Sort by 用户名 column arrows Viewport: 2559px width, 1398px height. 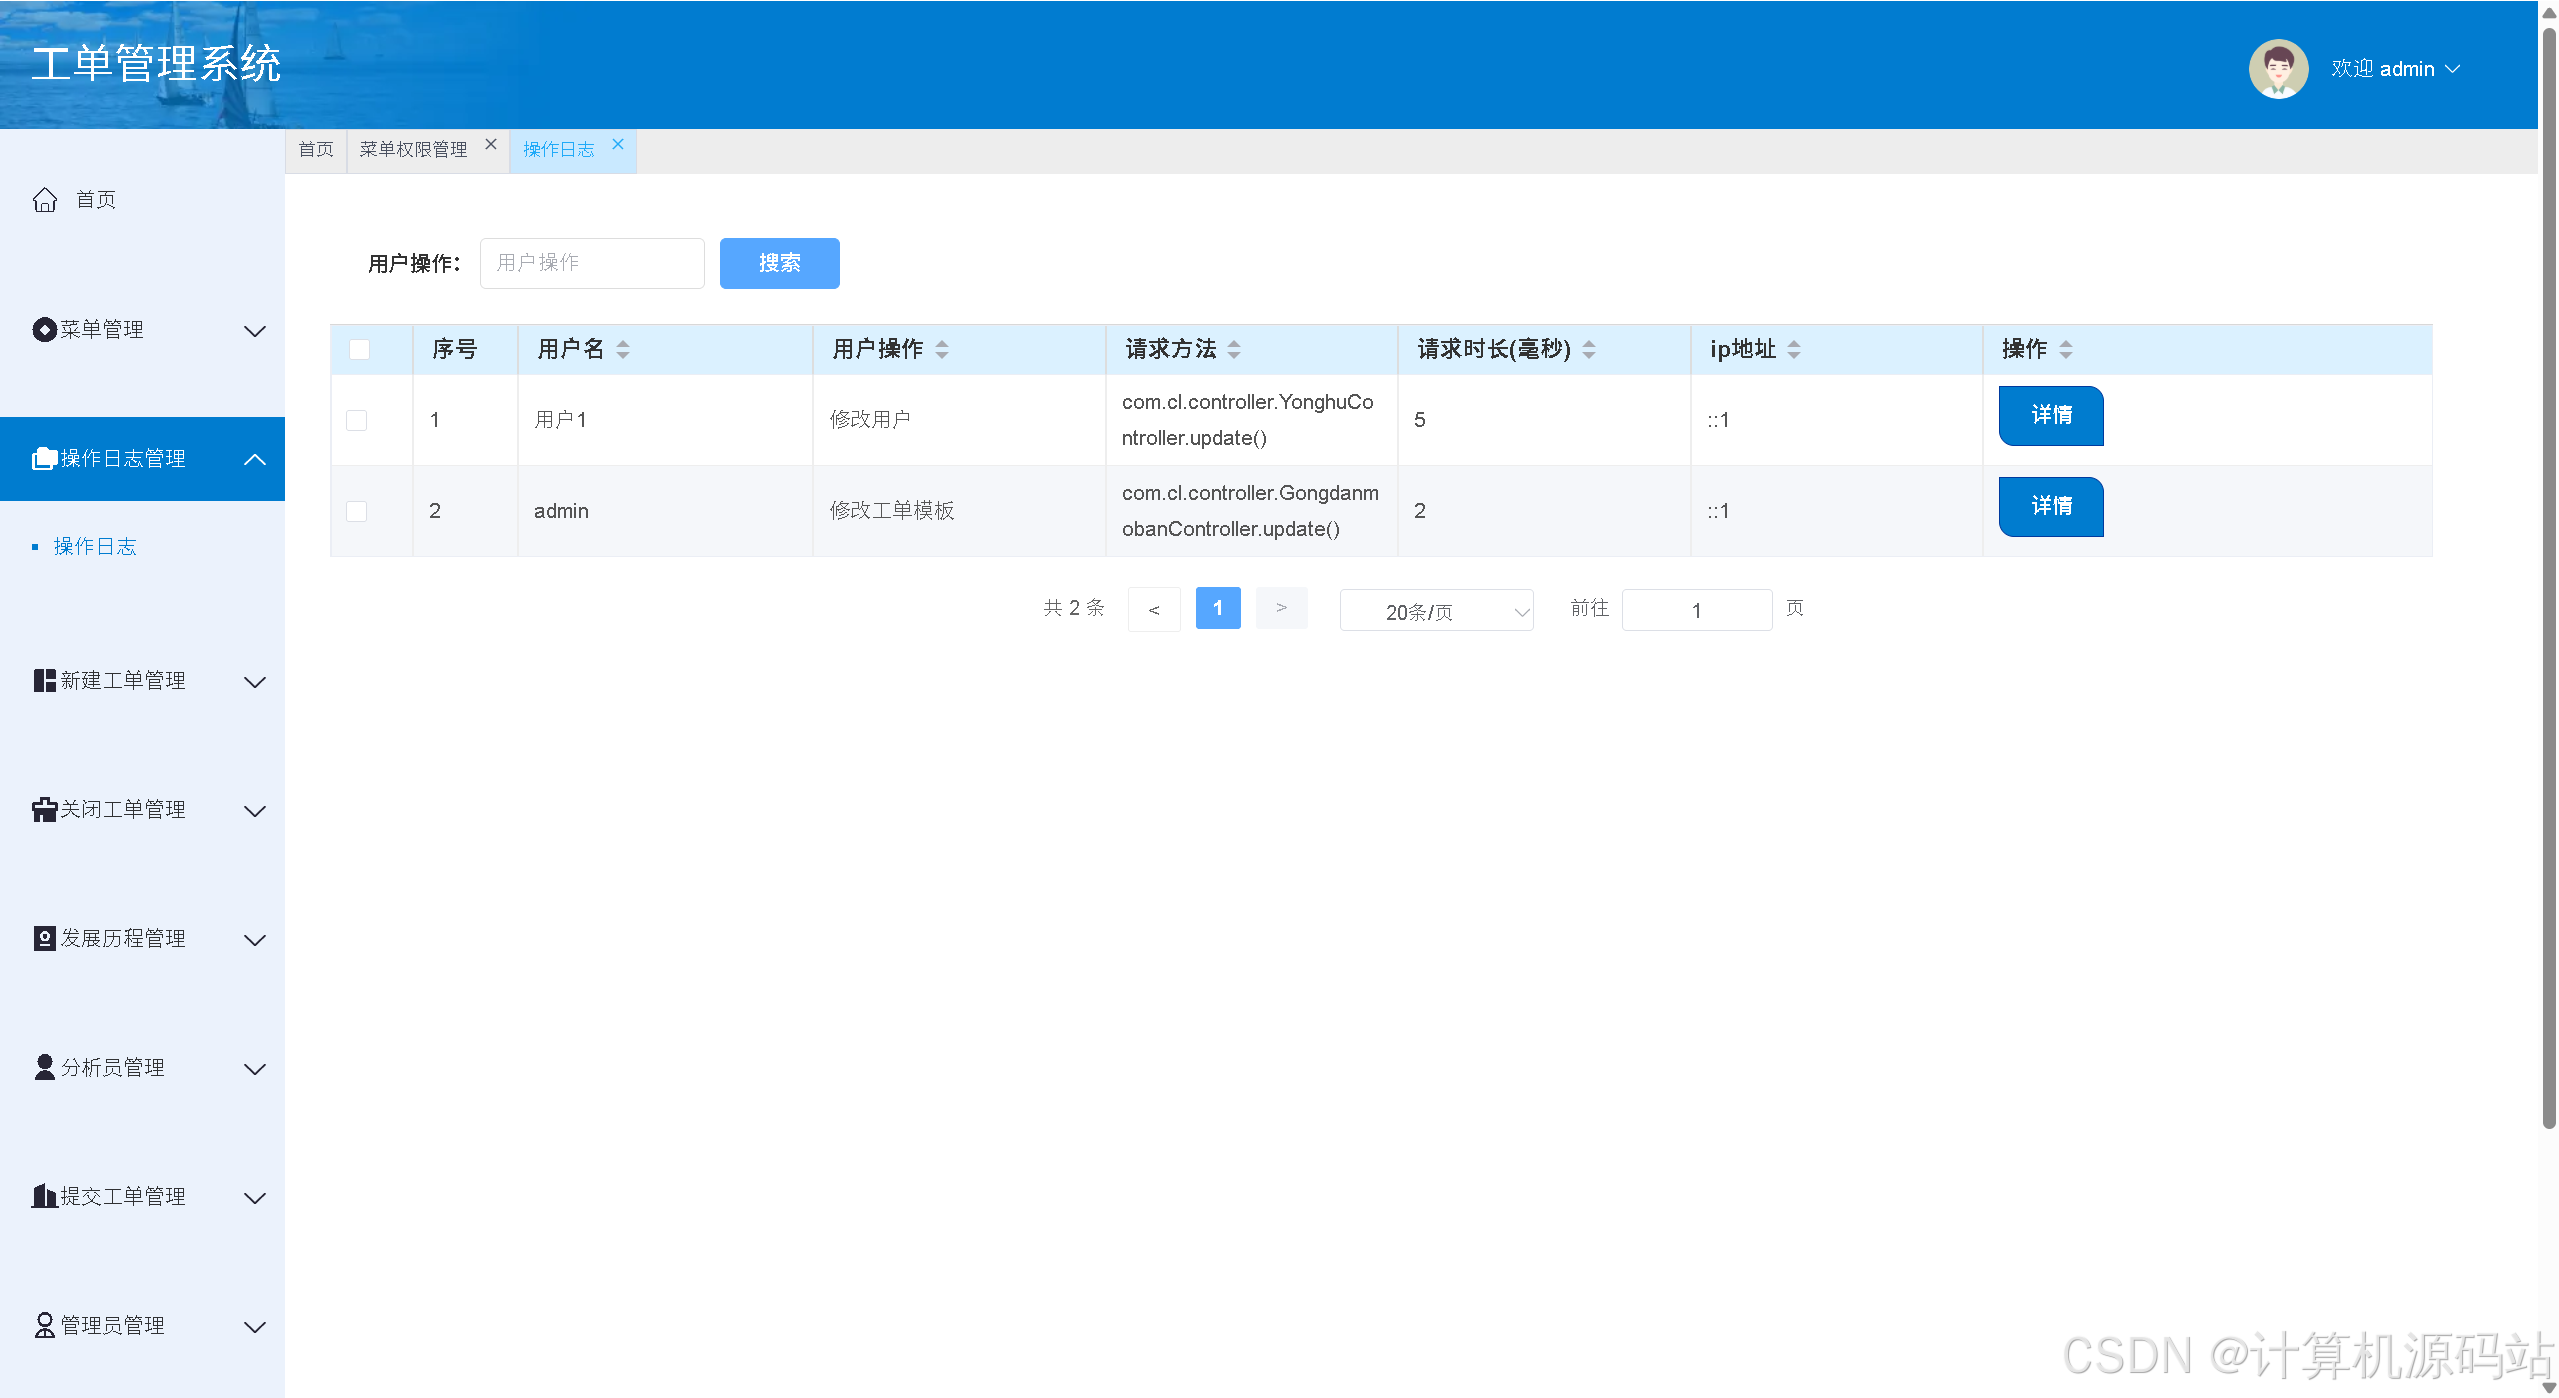[623, 350]
